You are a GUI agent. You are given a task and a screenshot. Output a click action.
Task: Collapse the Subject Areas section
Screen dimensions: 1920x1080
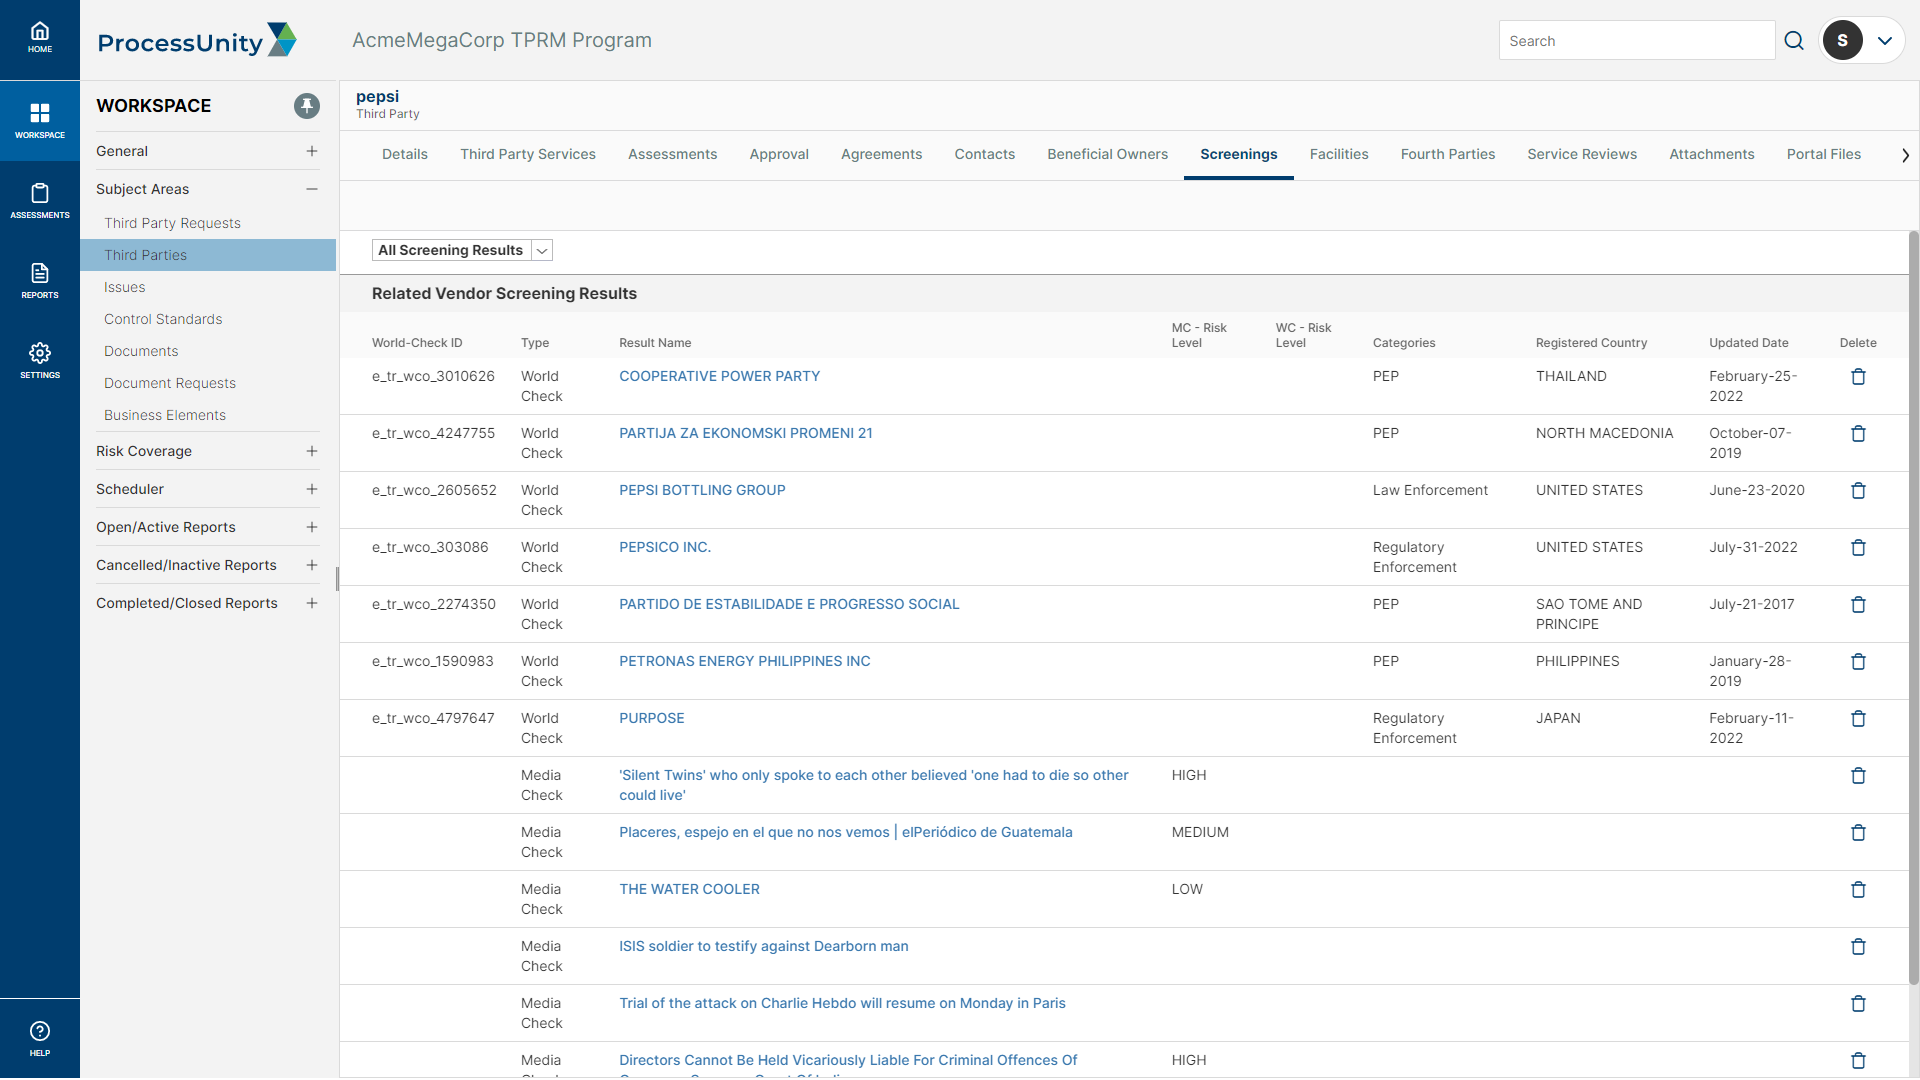tap(312, 189)
